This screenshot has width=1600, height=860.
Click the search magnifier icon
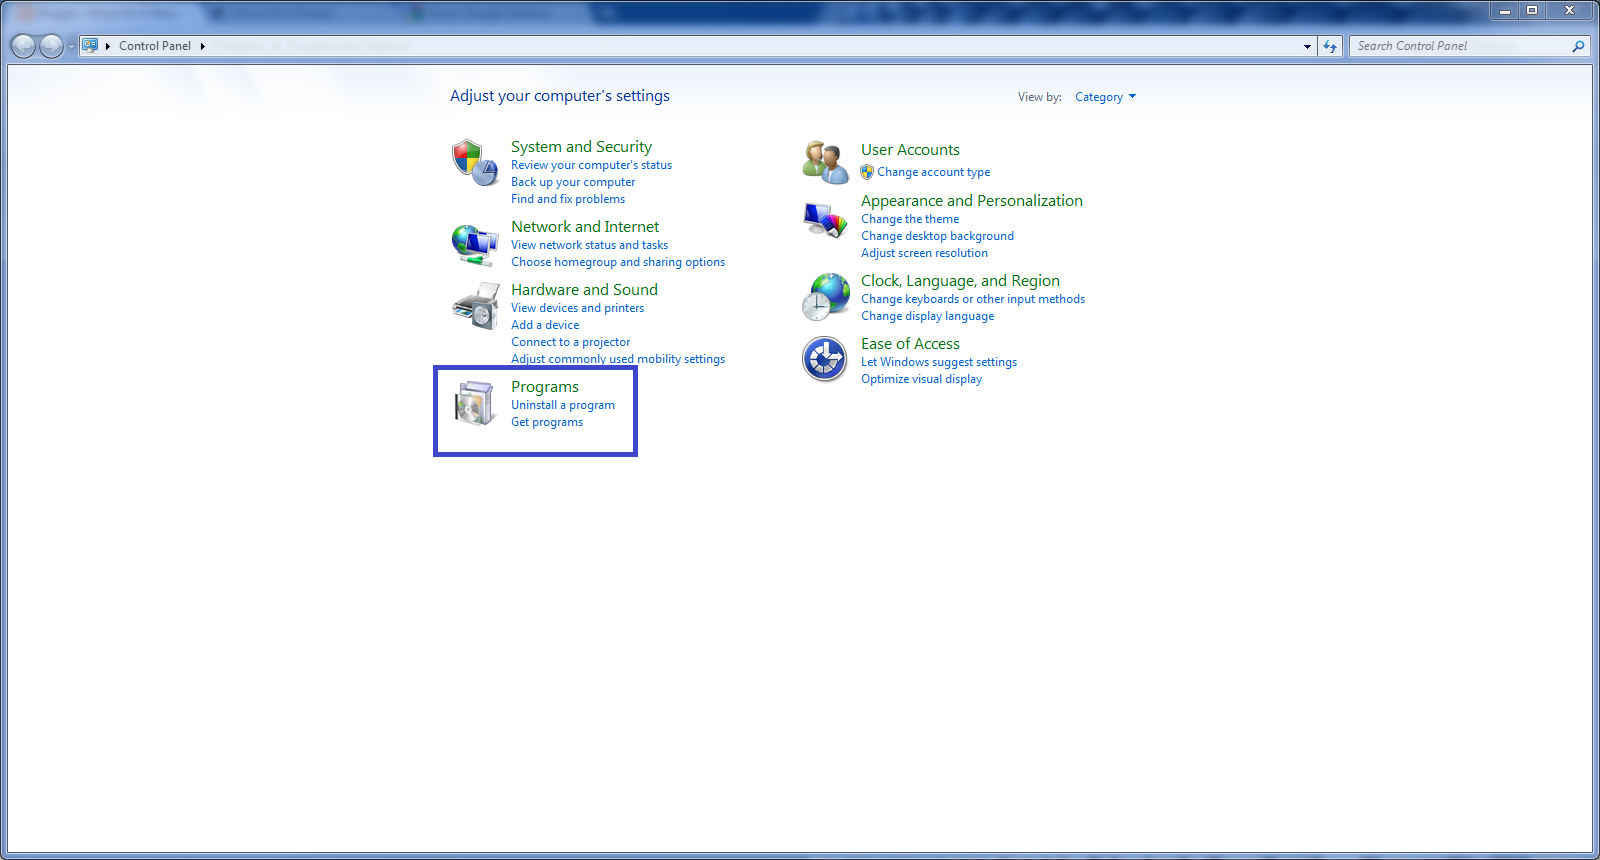(x=1578, y=46)
